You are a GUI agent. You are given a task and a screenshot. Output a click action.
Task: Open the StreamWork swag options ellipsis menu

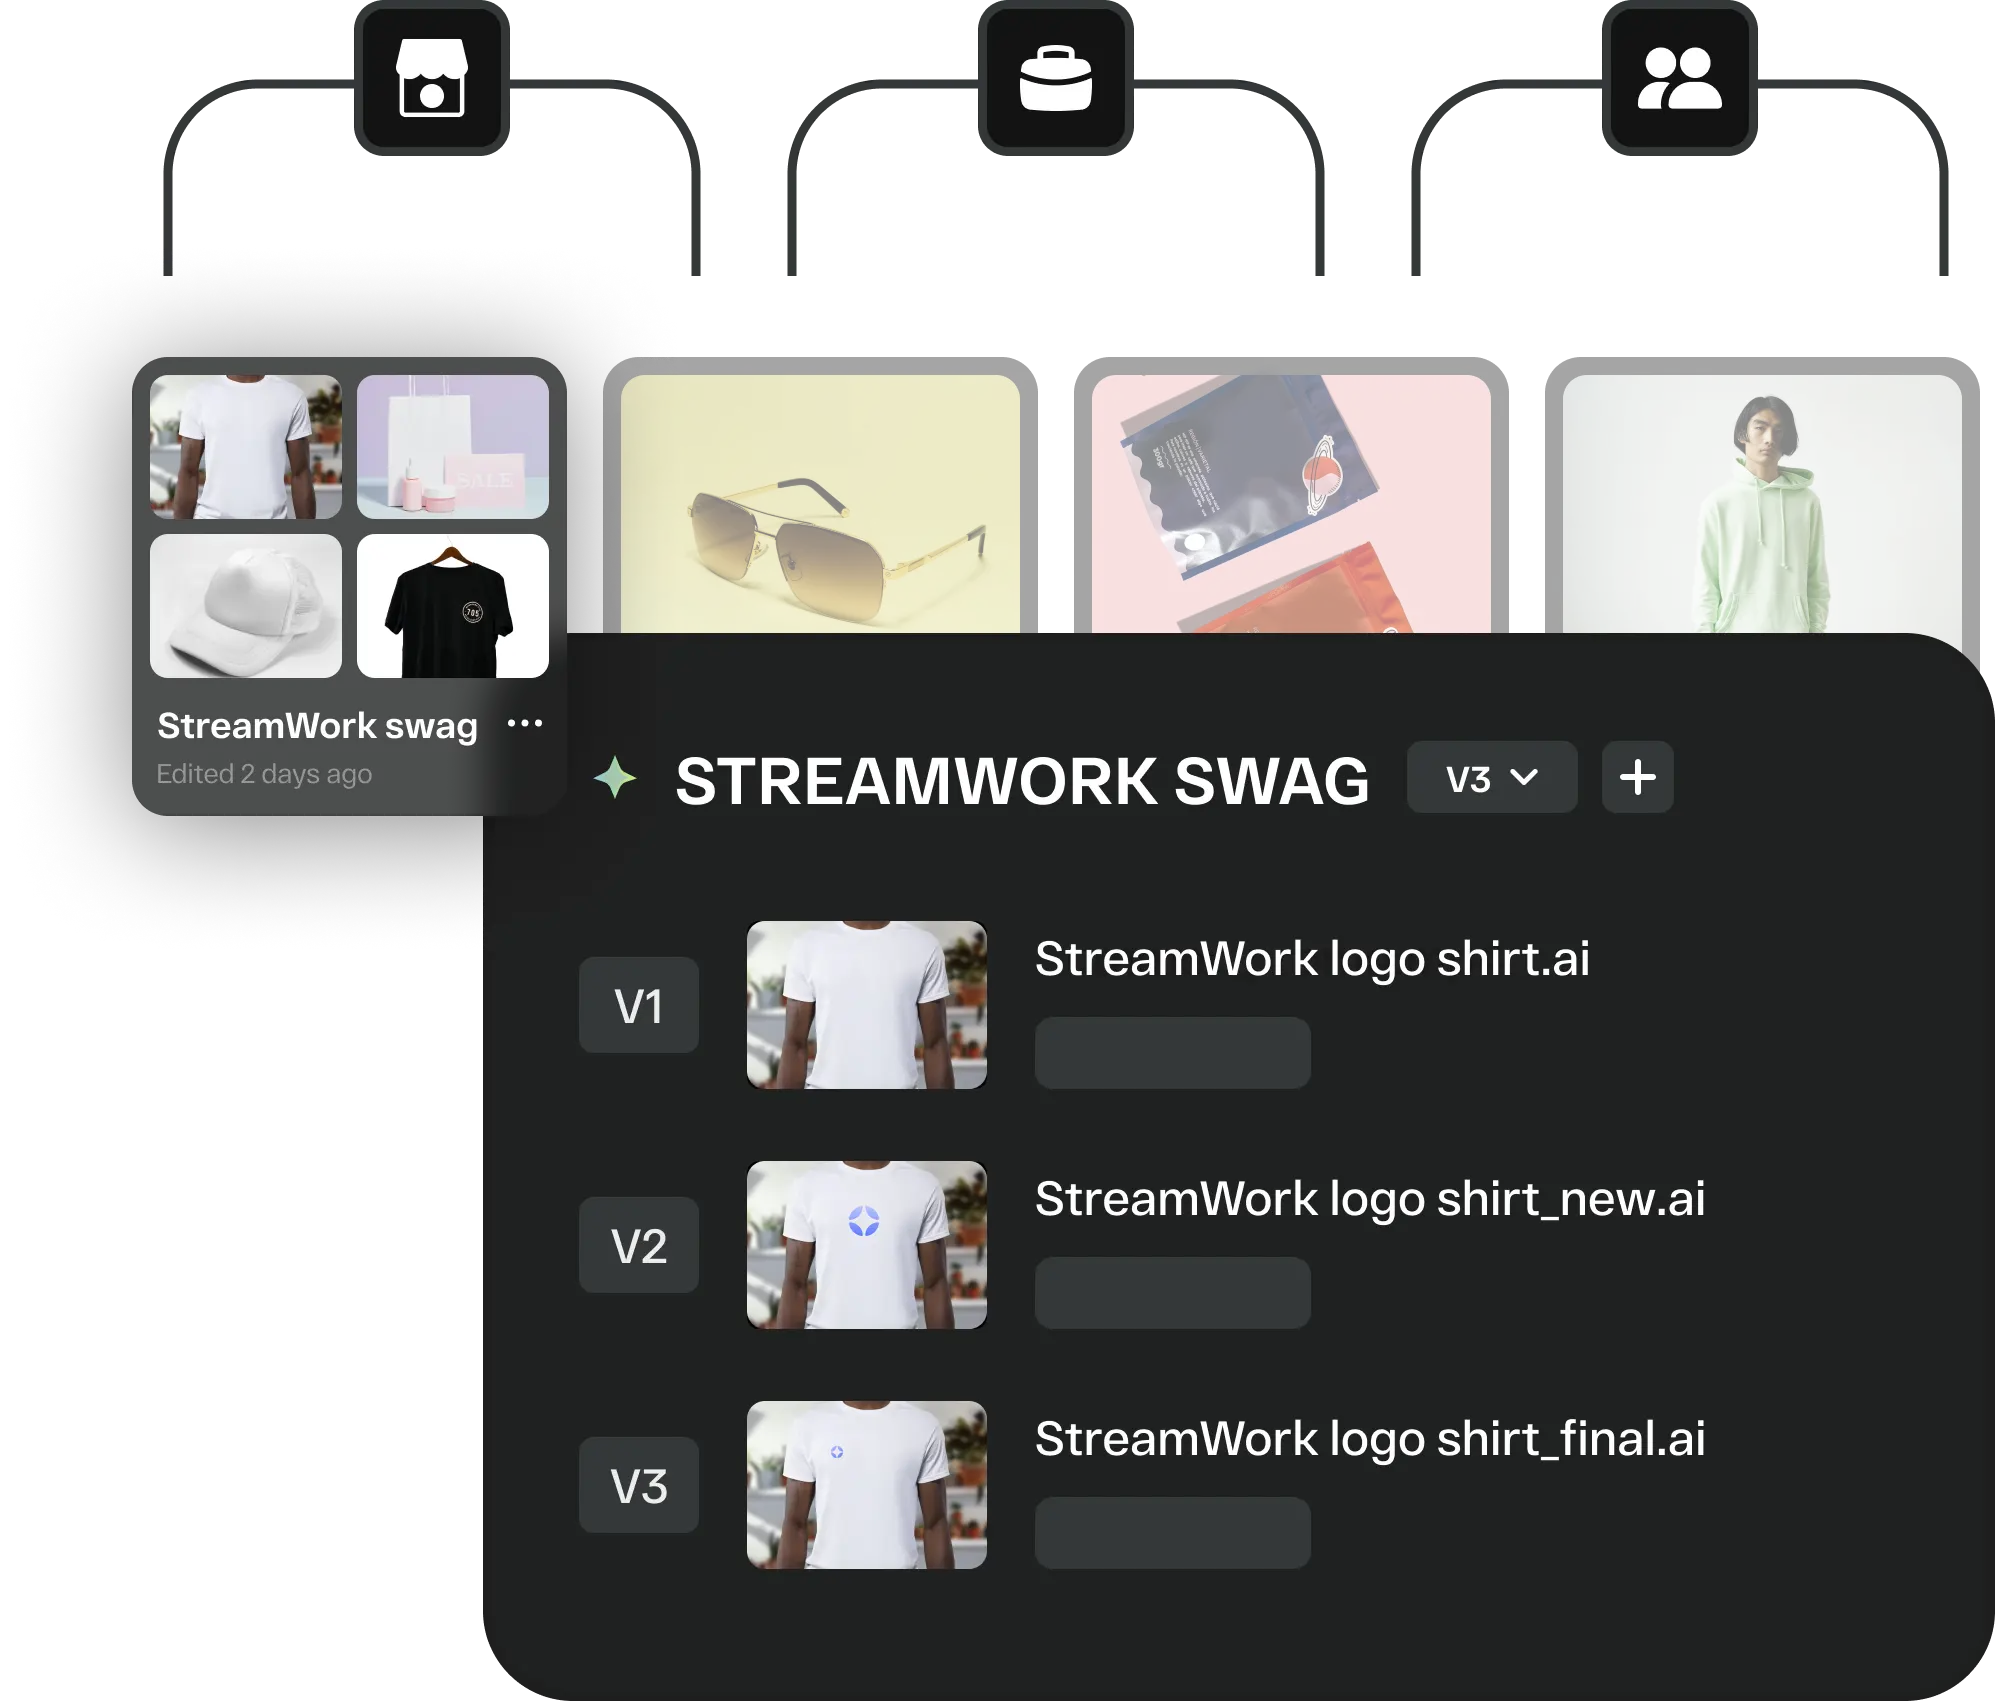527,722
